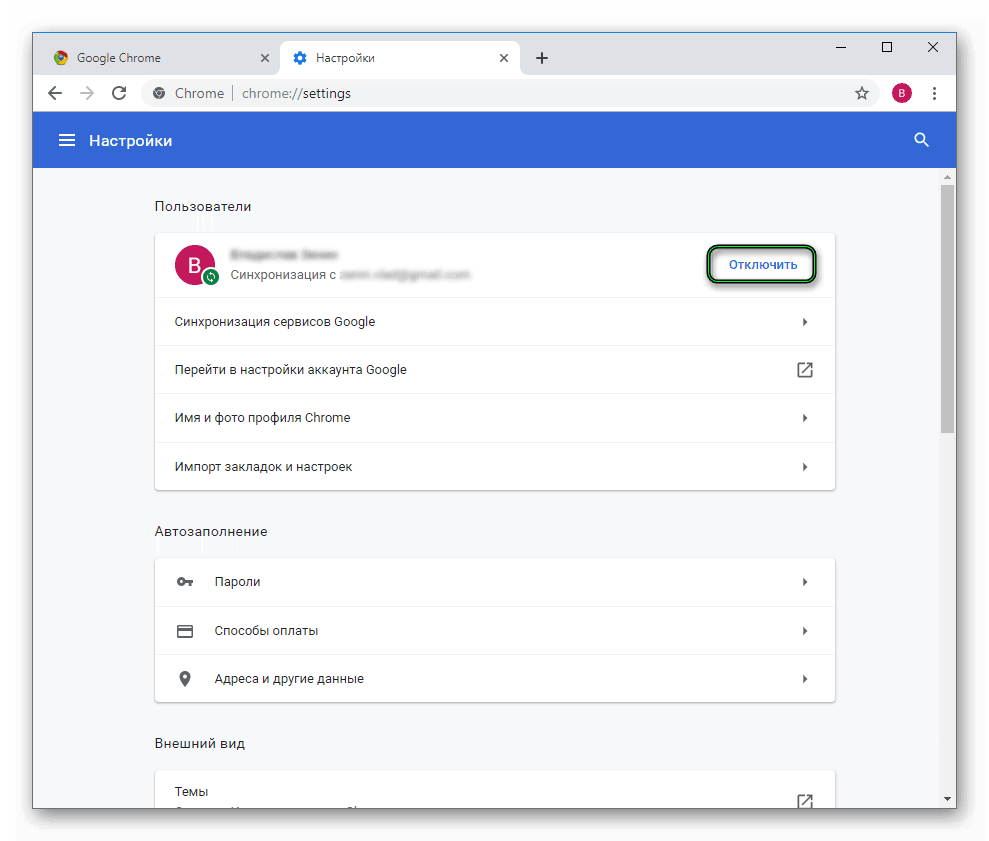Expand the Импорт закладок и настроек arrow
Screen dimensions: 989x841
point(805,467)
